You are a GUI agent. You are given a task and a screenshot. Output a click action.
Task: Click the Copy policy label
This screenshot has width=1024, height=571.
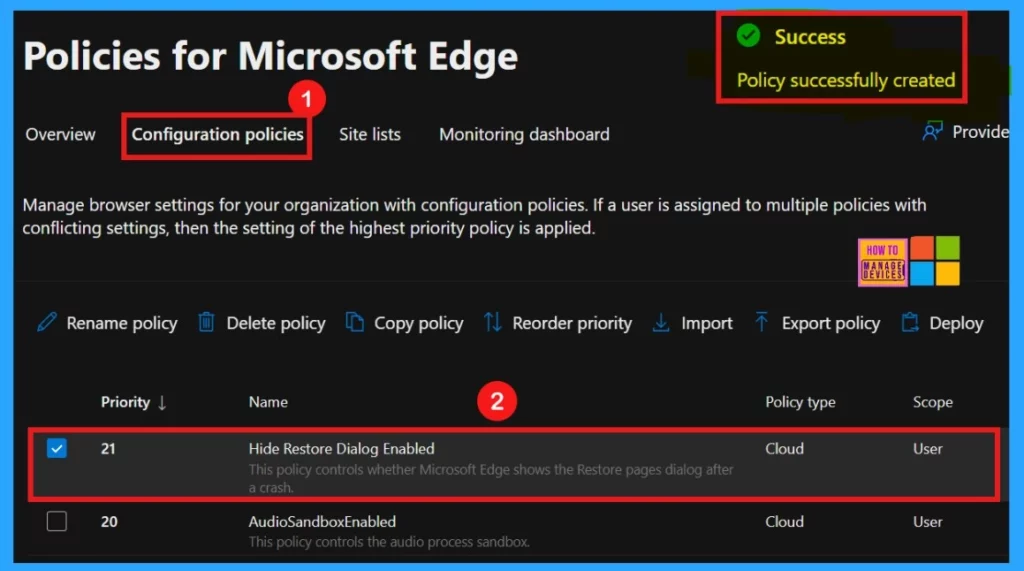click(419, 323)
